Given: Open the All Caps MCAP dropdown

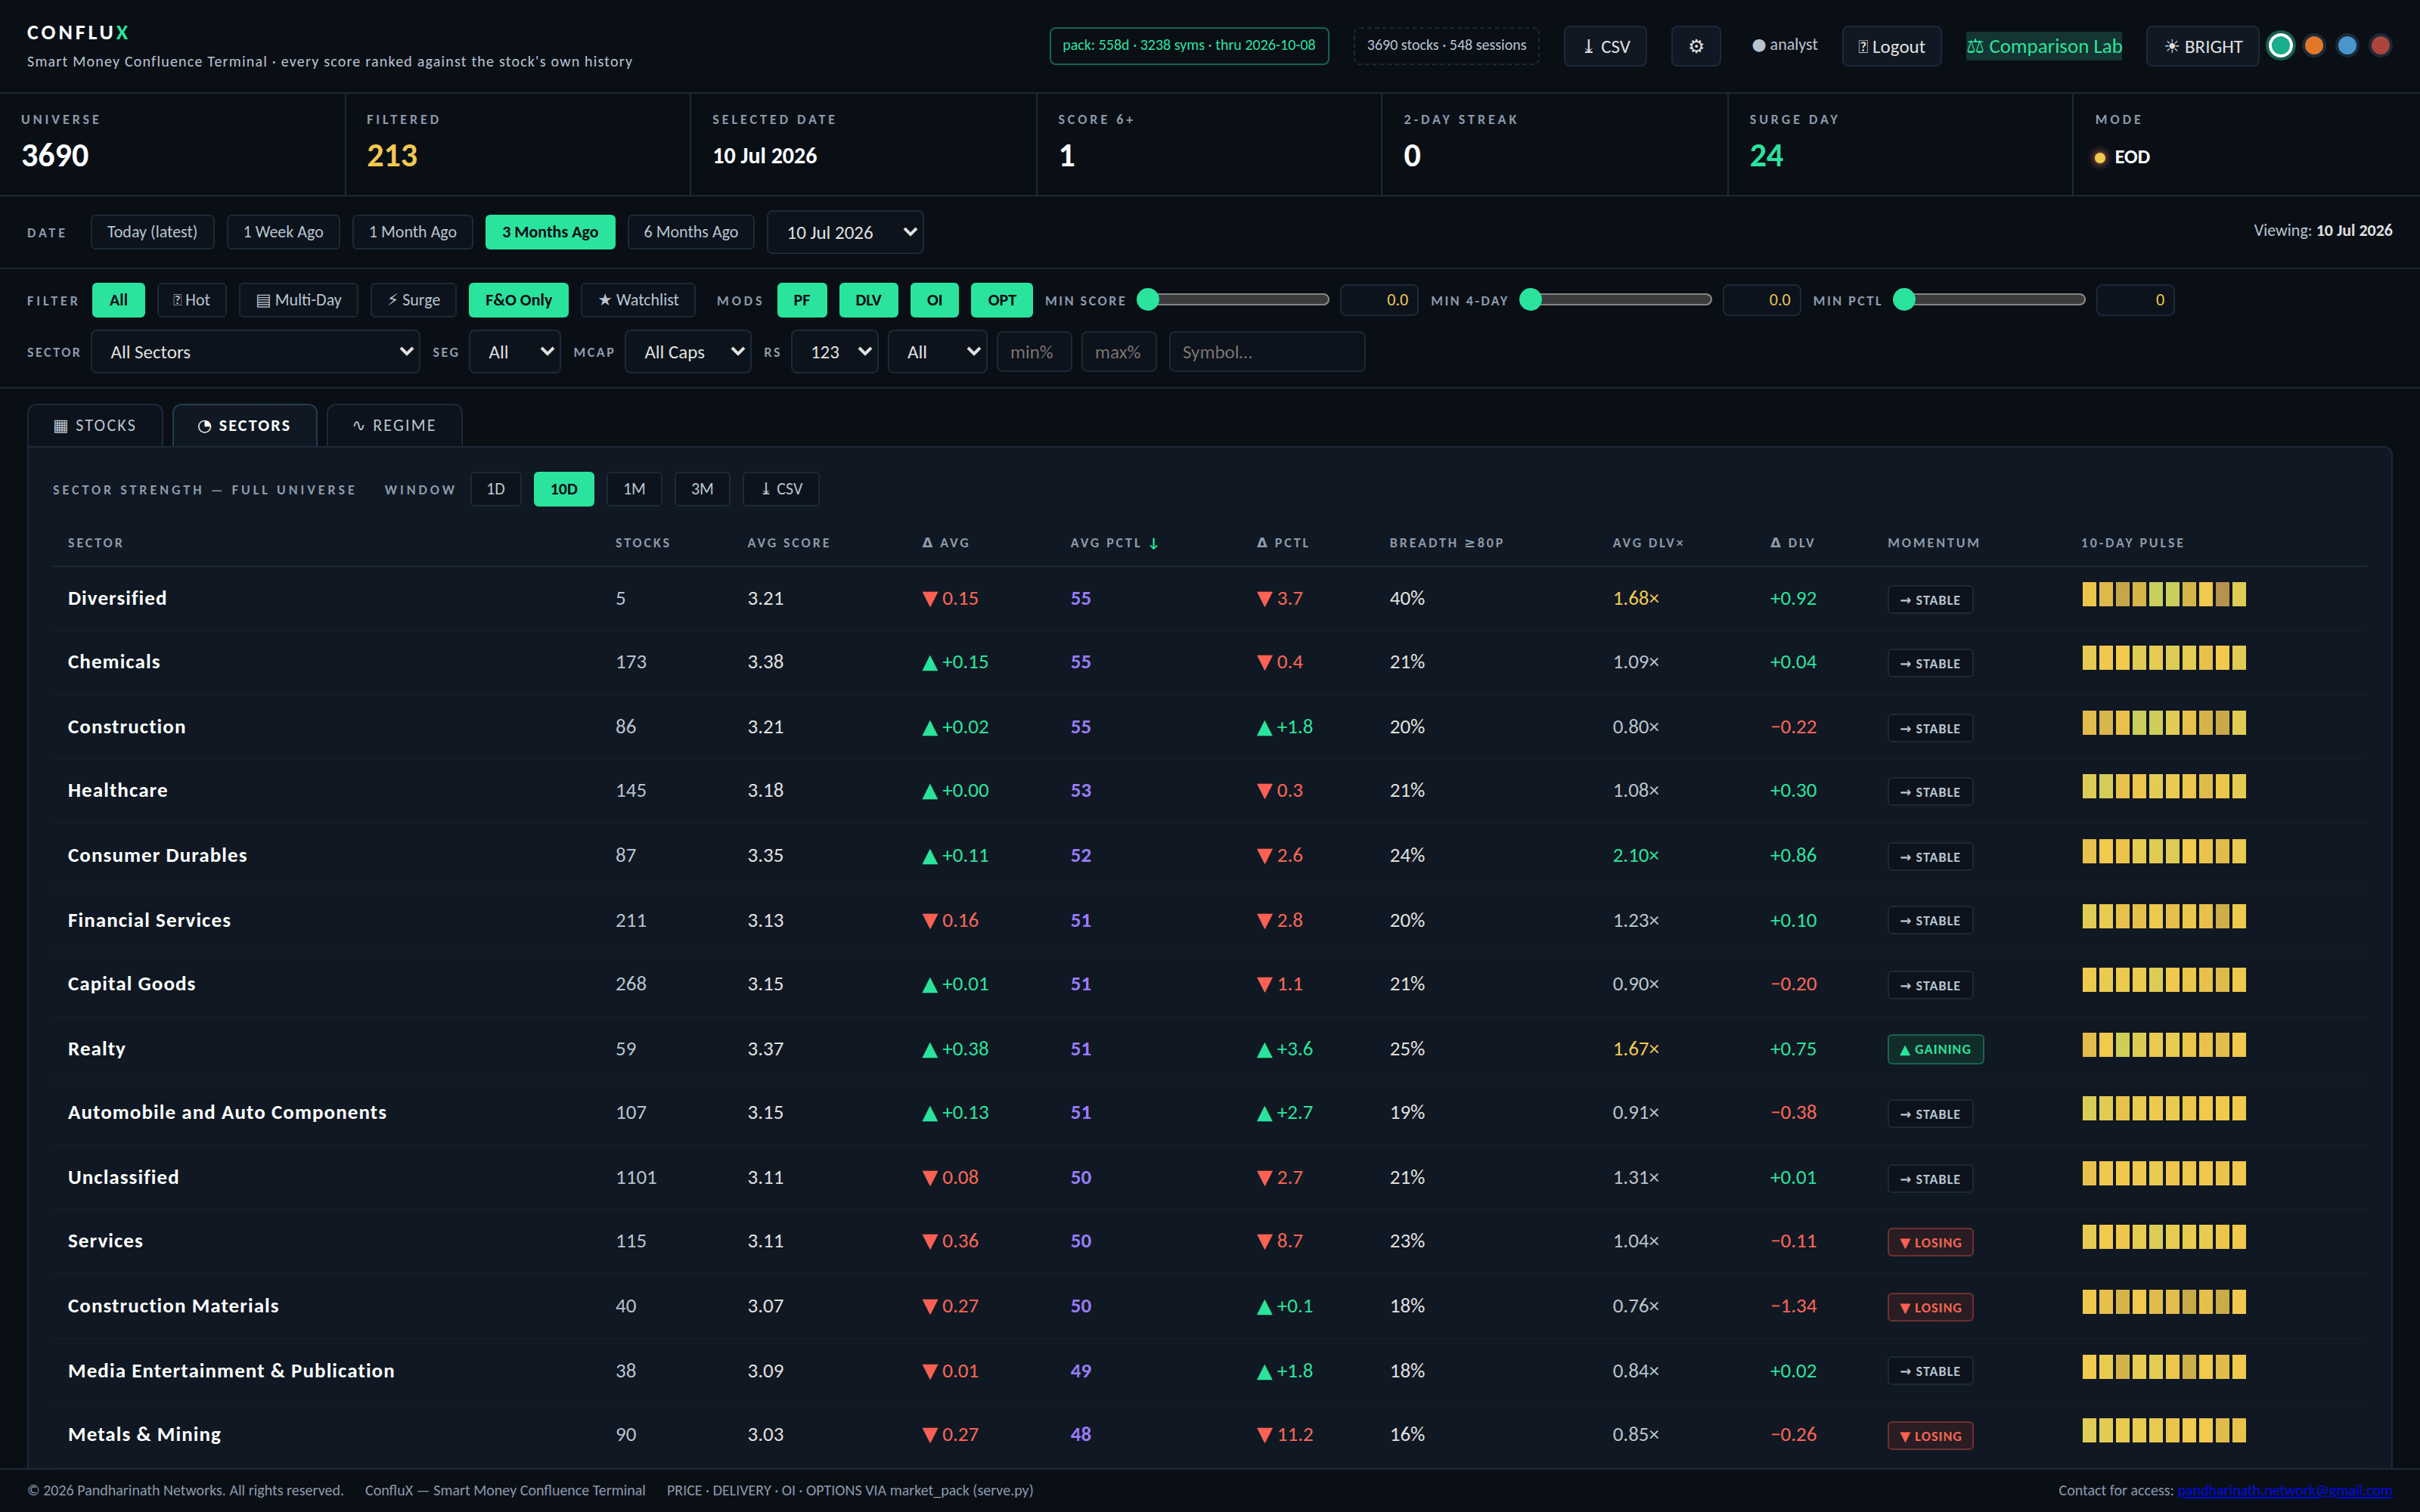Looking at the screenshot, I should tap(688, 352).
